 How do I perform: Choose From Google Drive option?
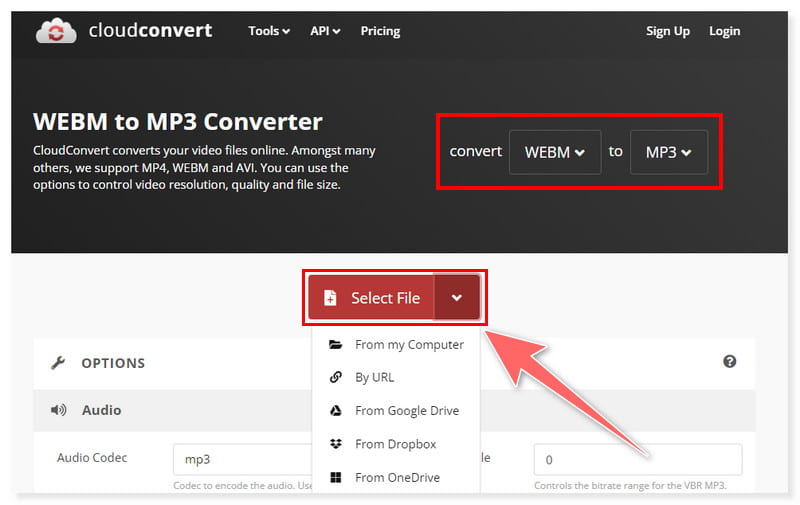[396, 411]
